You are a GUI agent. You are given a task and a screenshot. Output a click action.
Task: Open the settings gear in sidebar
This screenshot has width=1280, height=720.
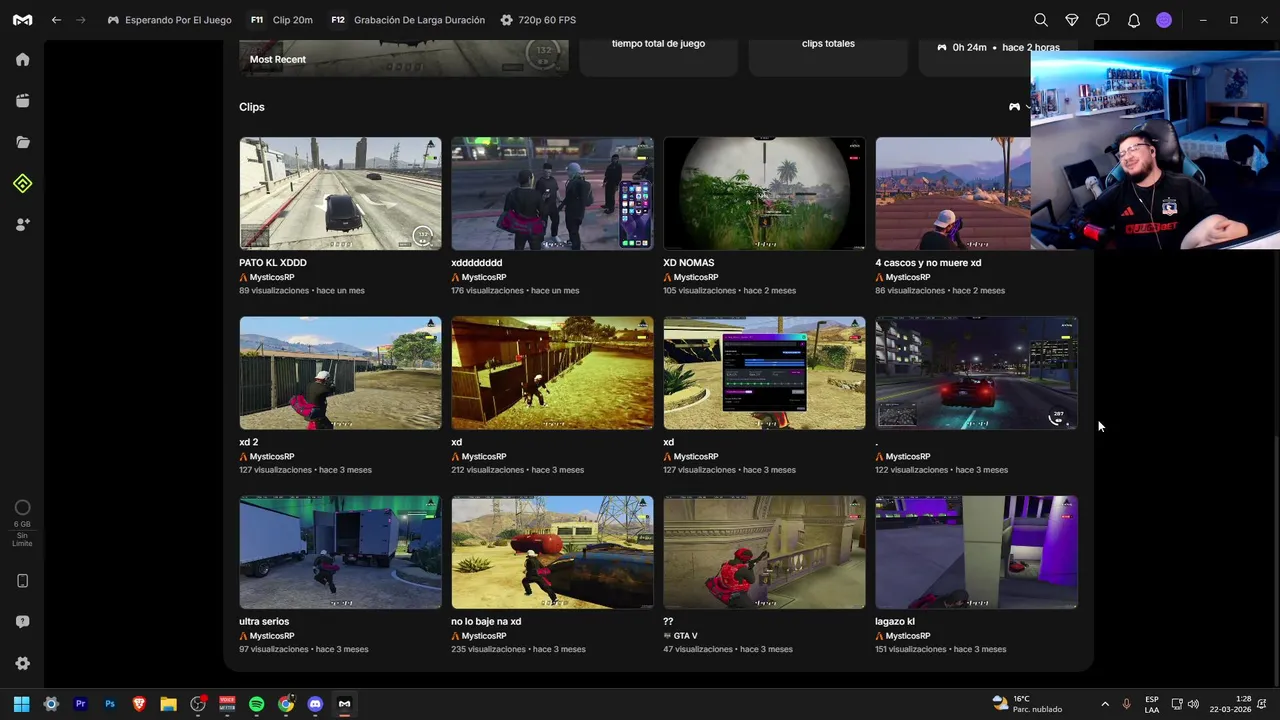click(22, 663)
